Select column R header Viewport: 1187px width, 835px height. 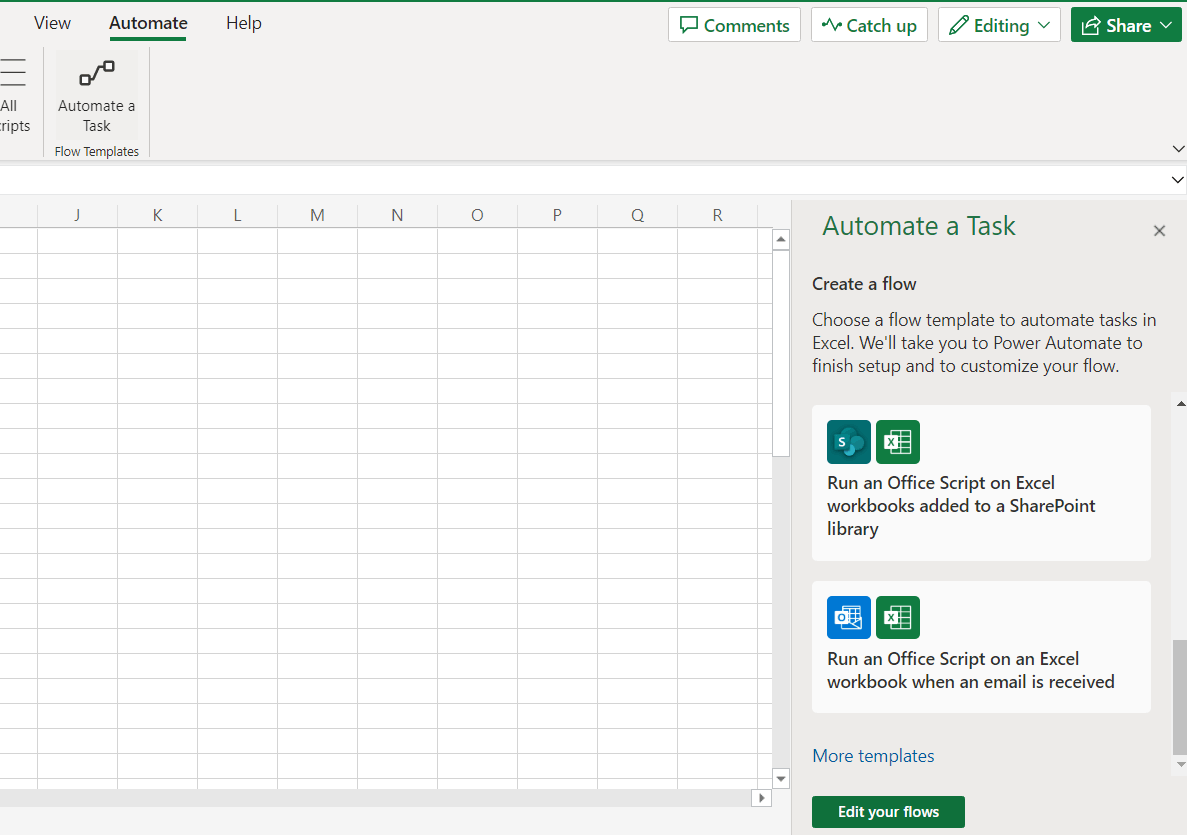[717, 215]
